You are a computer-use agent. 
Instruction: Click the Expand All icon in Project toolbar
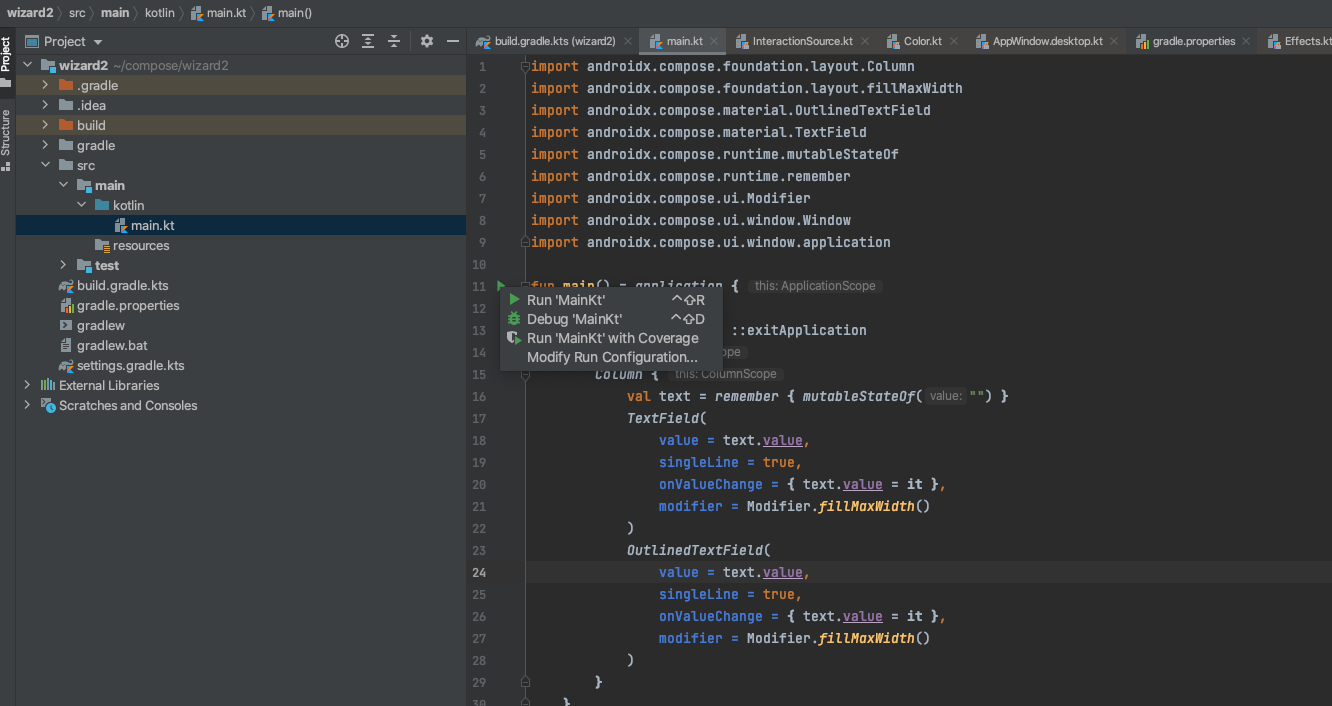click(x=367, y=41)
